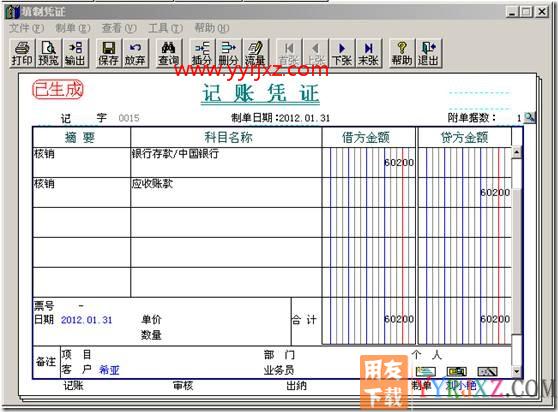Click the 流量 cash flow icon
This screenshot has width=558, height=412.
(x=254, y=53)
